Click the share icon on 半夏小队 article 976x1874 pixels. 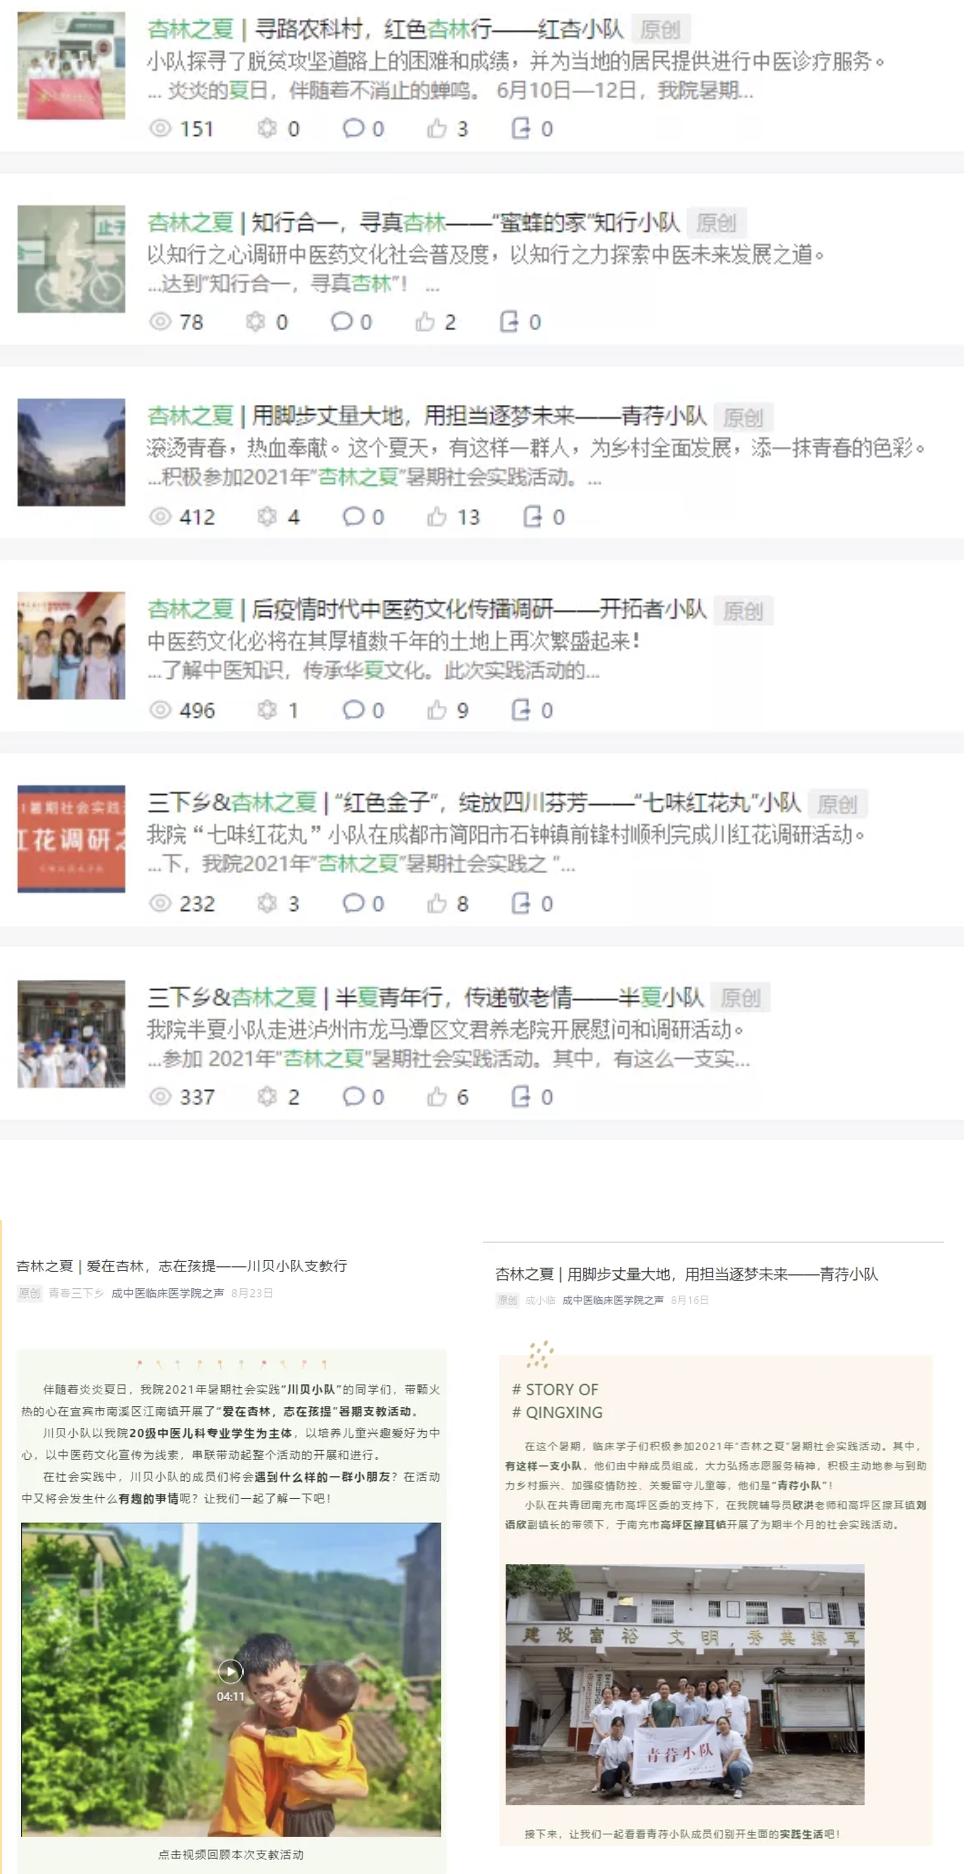(x=521, y=1097)
